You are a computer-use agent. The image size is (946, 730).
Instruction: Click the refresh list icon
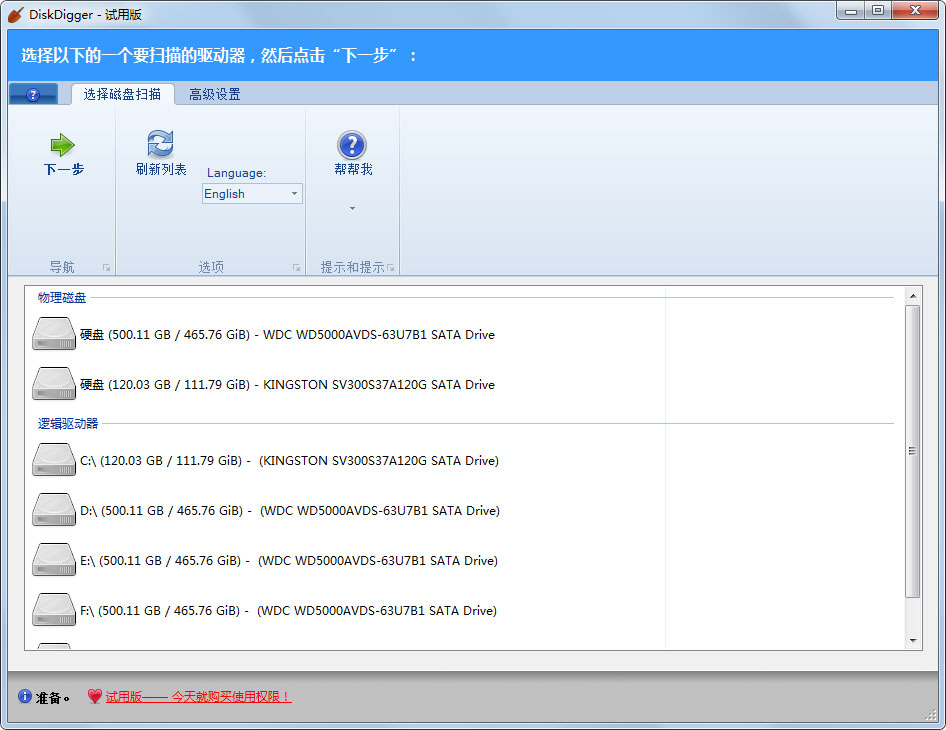coord(160,144)
